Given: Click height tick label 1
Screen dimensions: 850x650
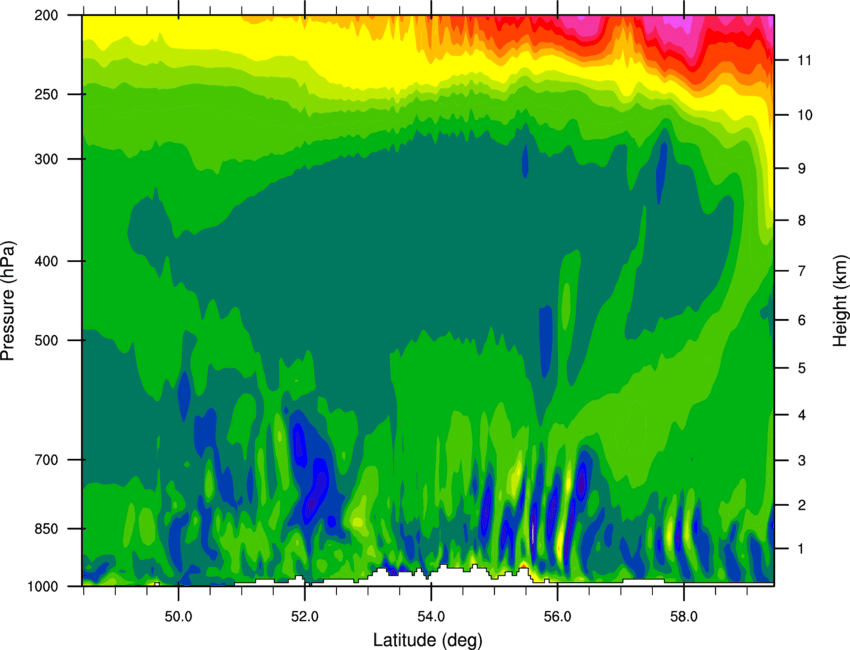Looking at the screenshot, I should [801, 549].
